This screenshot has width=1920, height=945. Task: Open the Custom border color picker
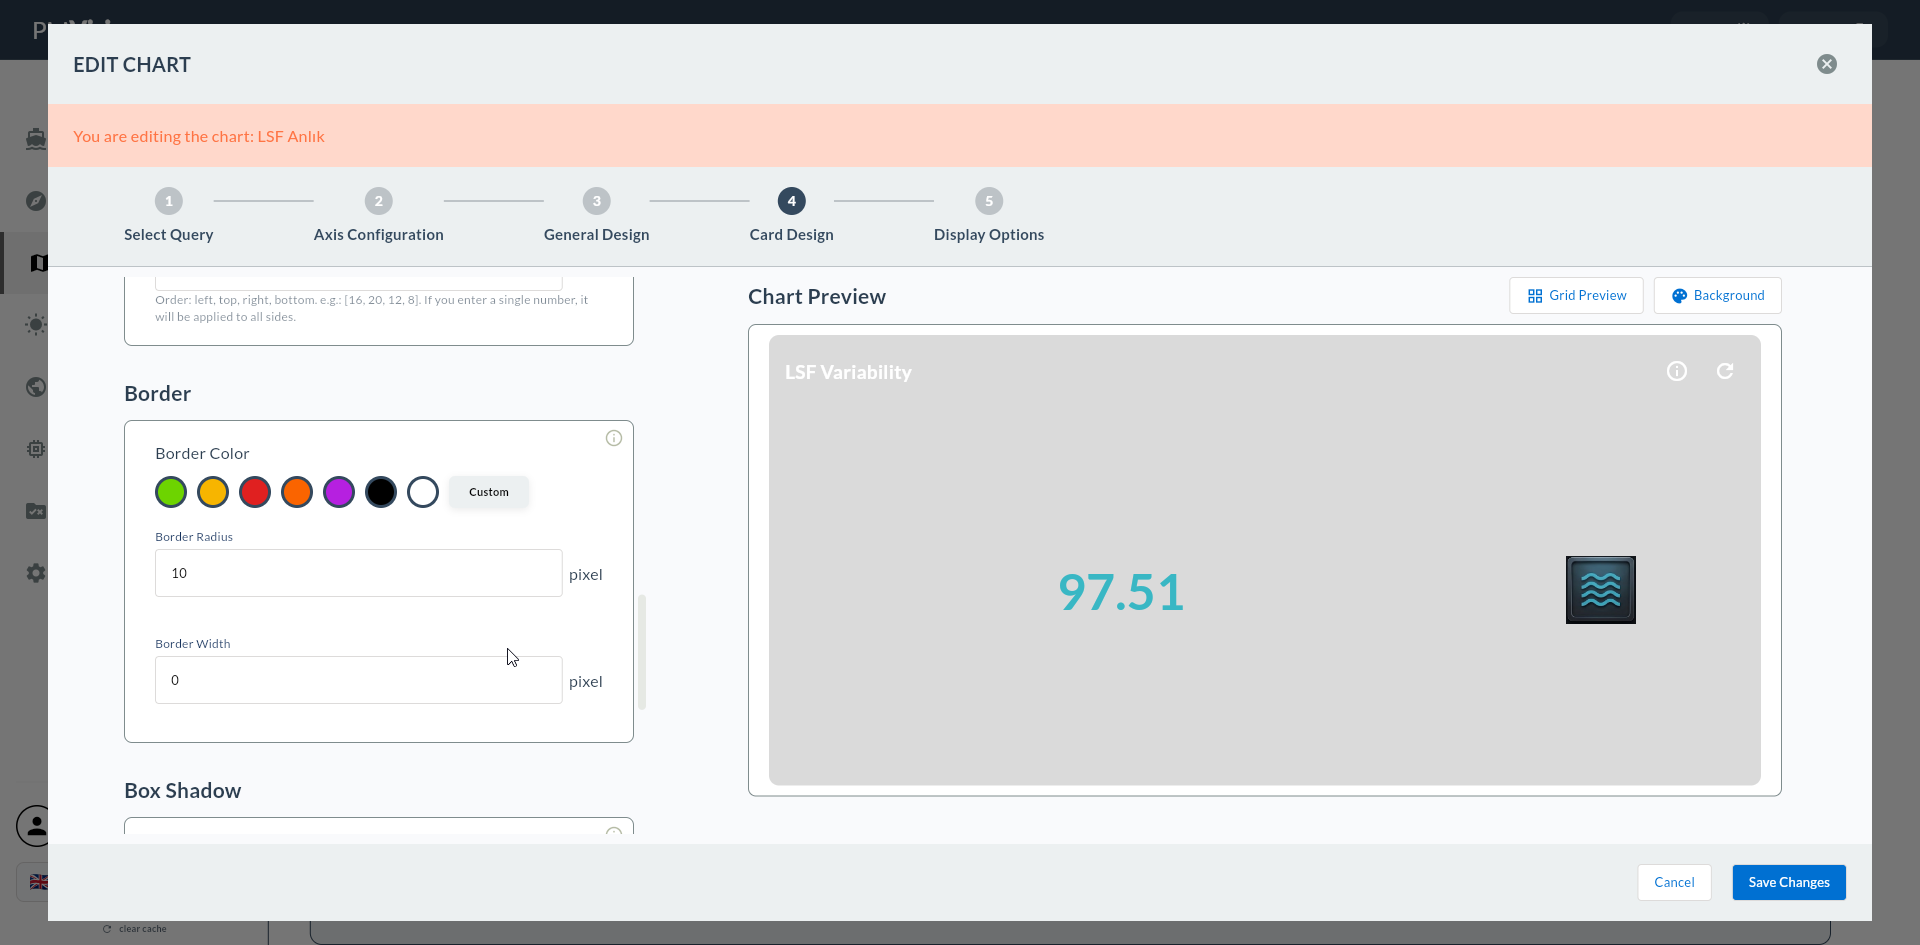(489, 492)
